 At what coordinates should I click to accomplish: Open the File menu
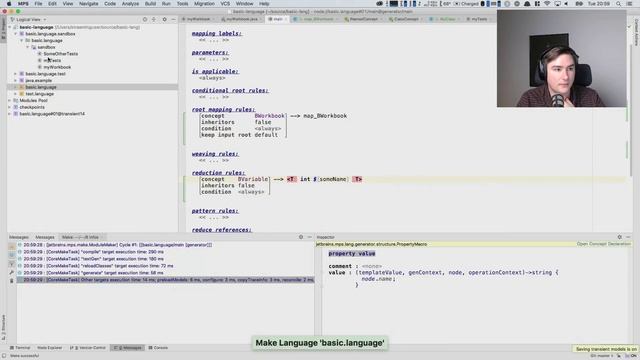(38, 4)
